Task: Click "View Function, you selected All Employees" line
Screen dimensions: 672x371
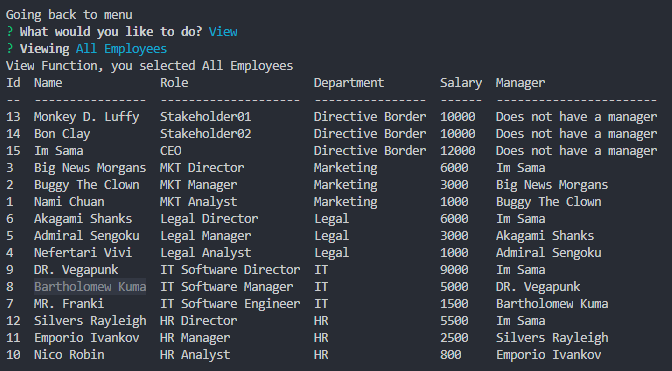Action: point(149,66)
